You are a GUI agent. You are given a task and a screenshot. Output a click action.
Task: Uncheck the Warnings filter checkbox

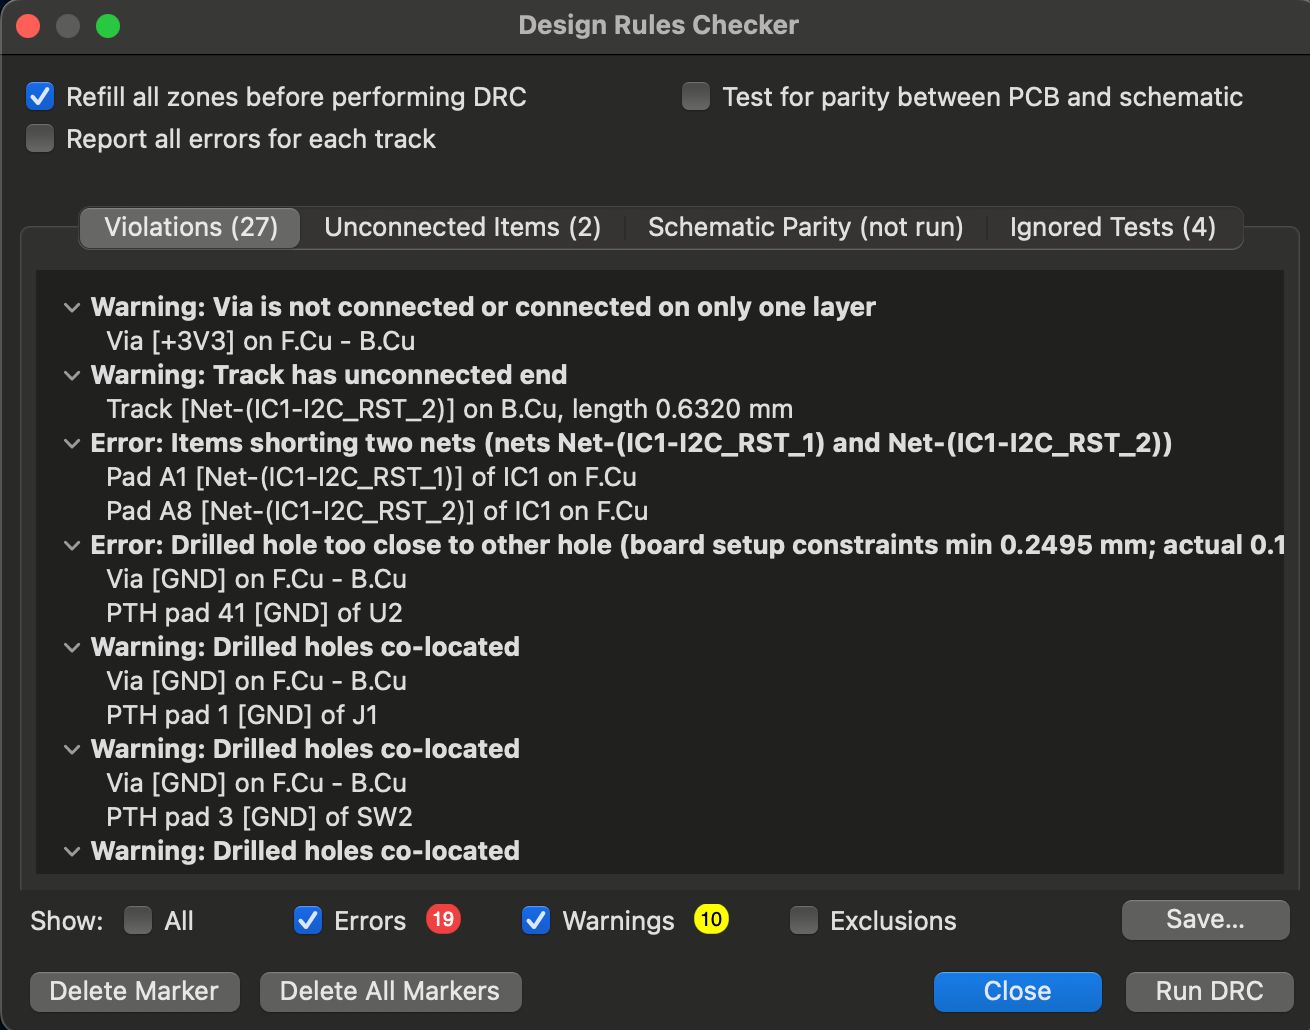536,921
